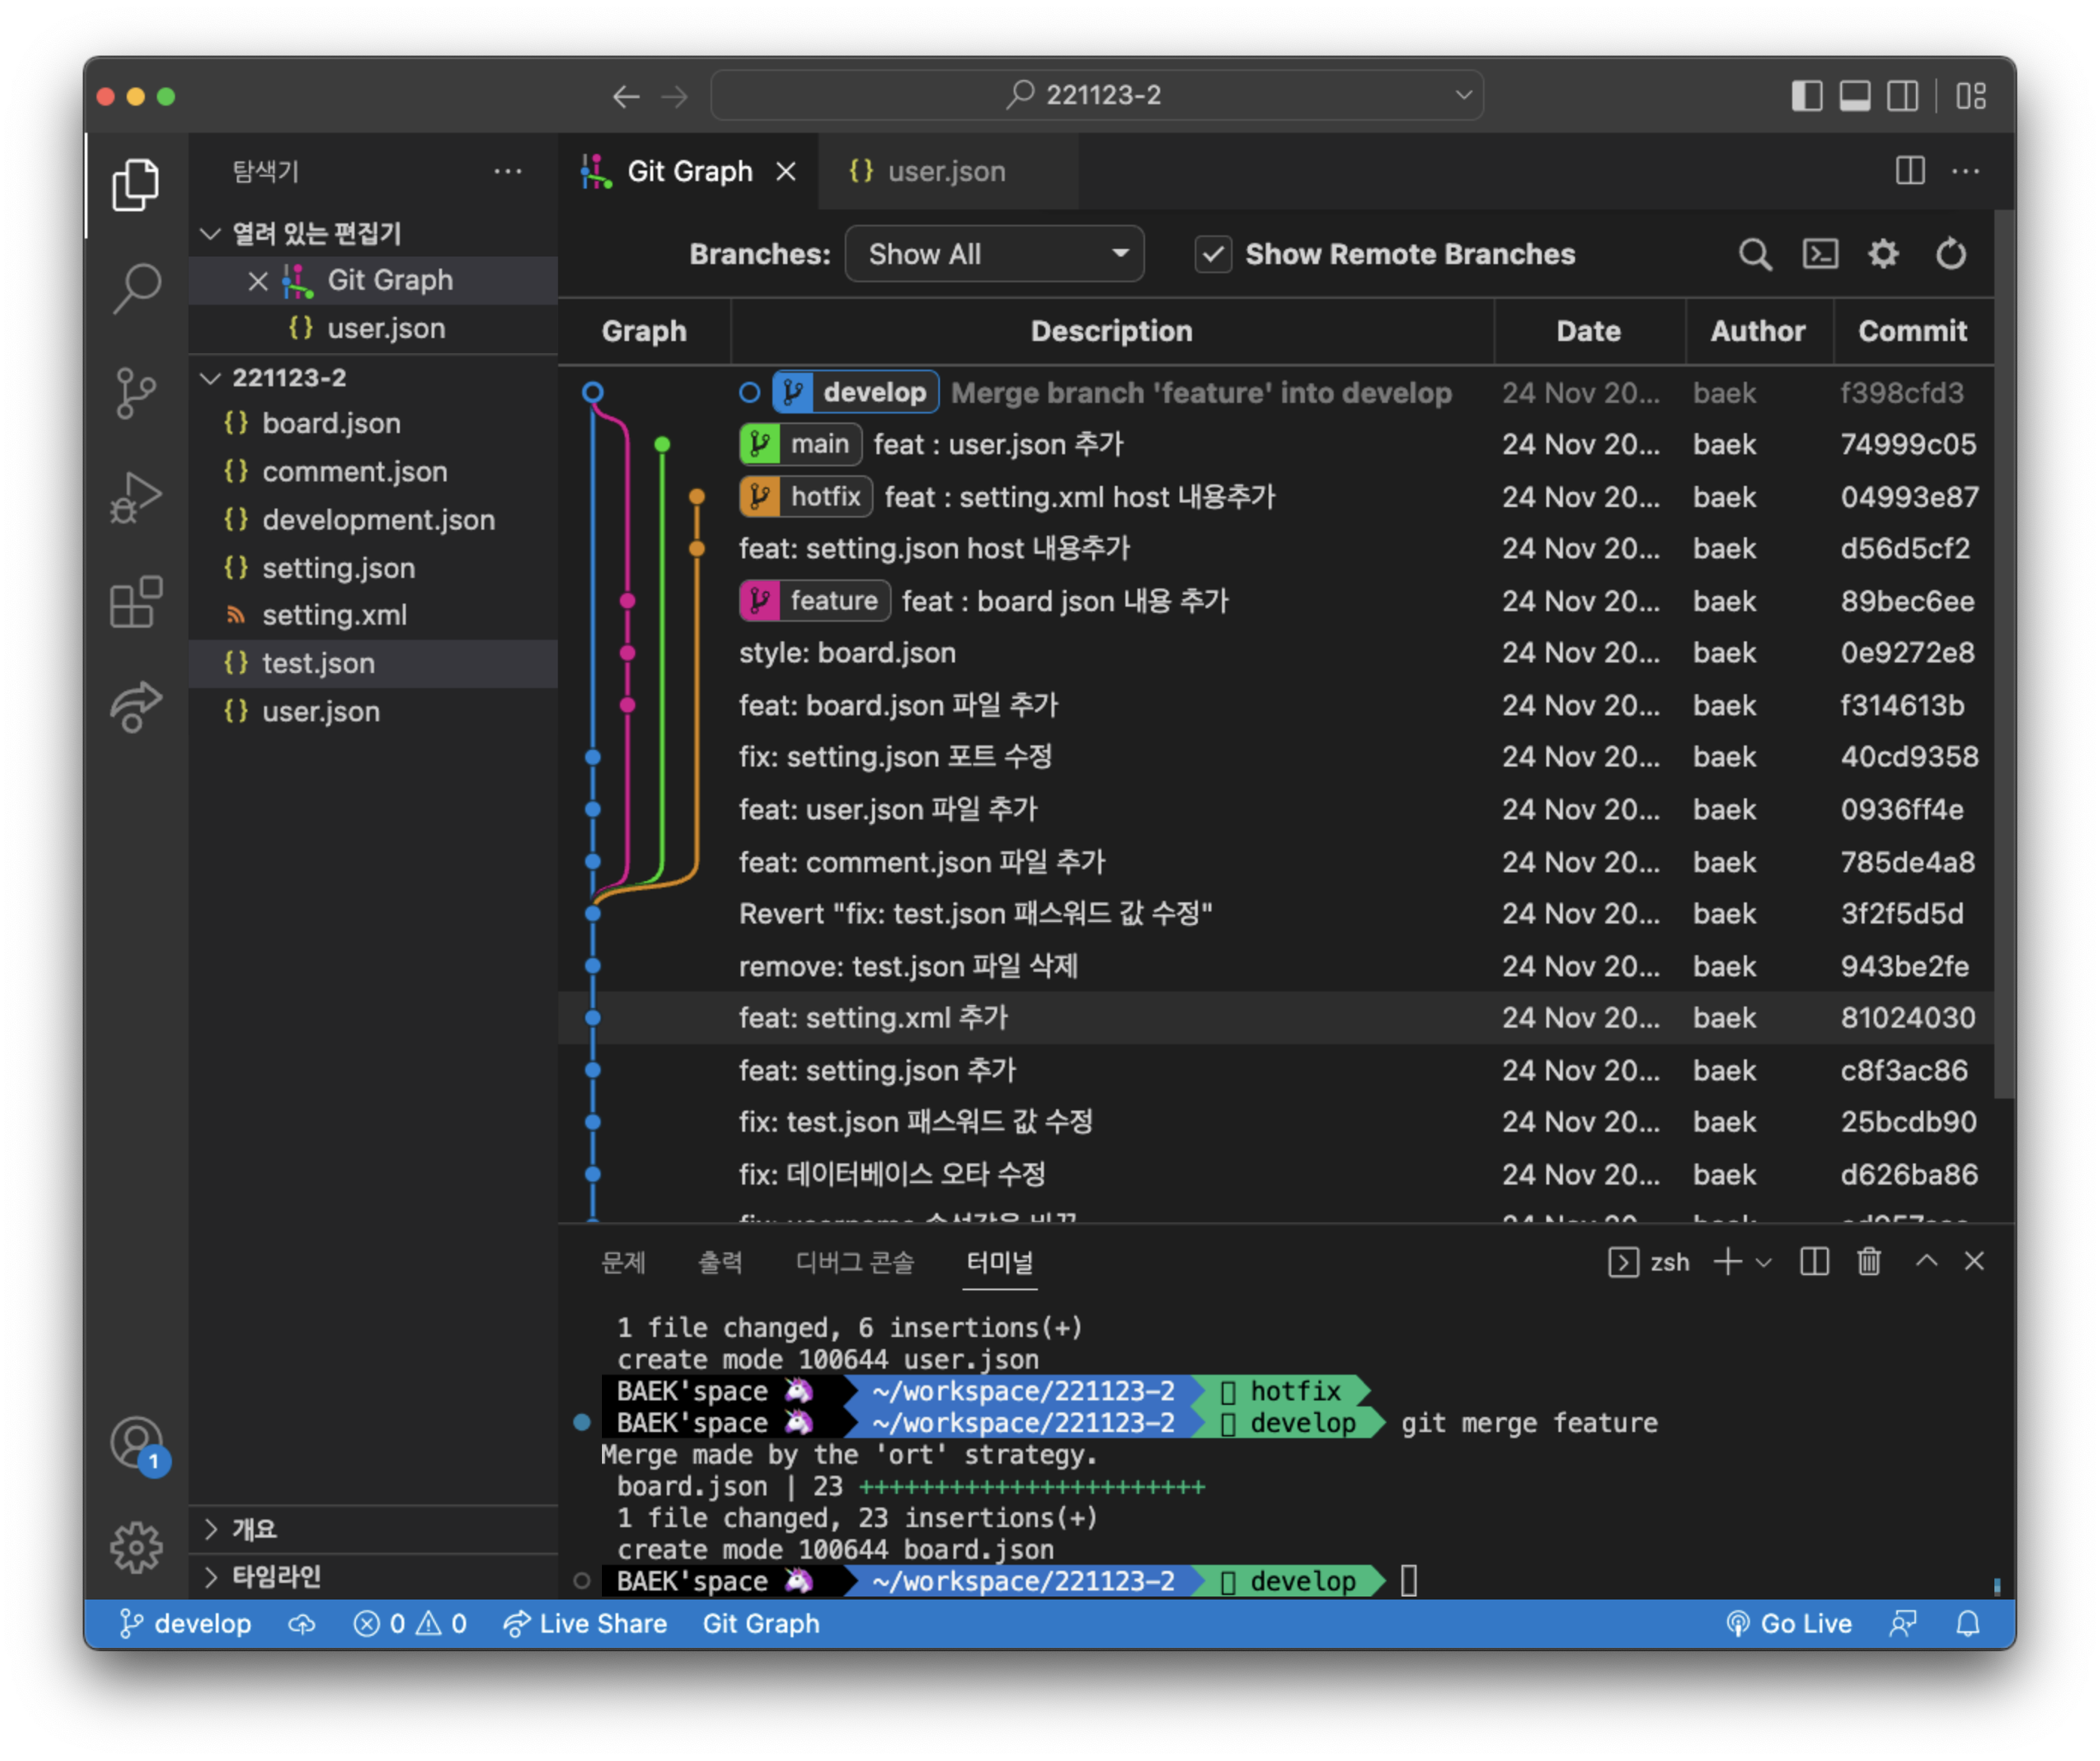Open Run and Debug view
The image size is (2100, 1761).
click(136, 497)
